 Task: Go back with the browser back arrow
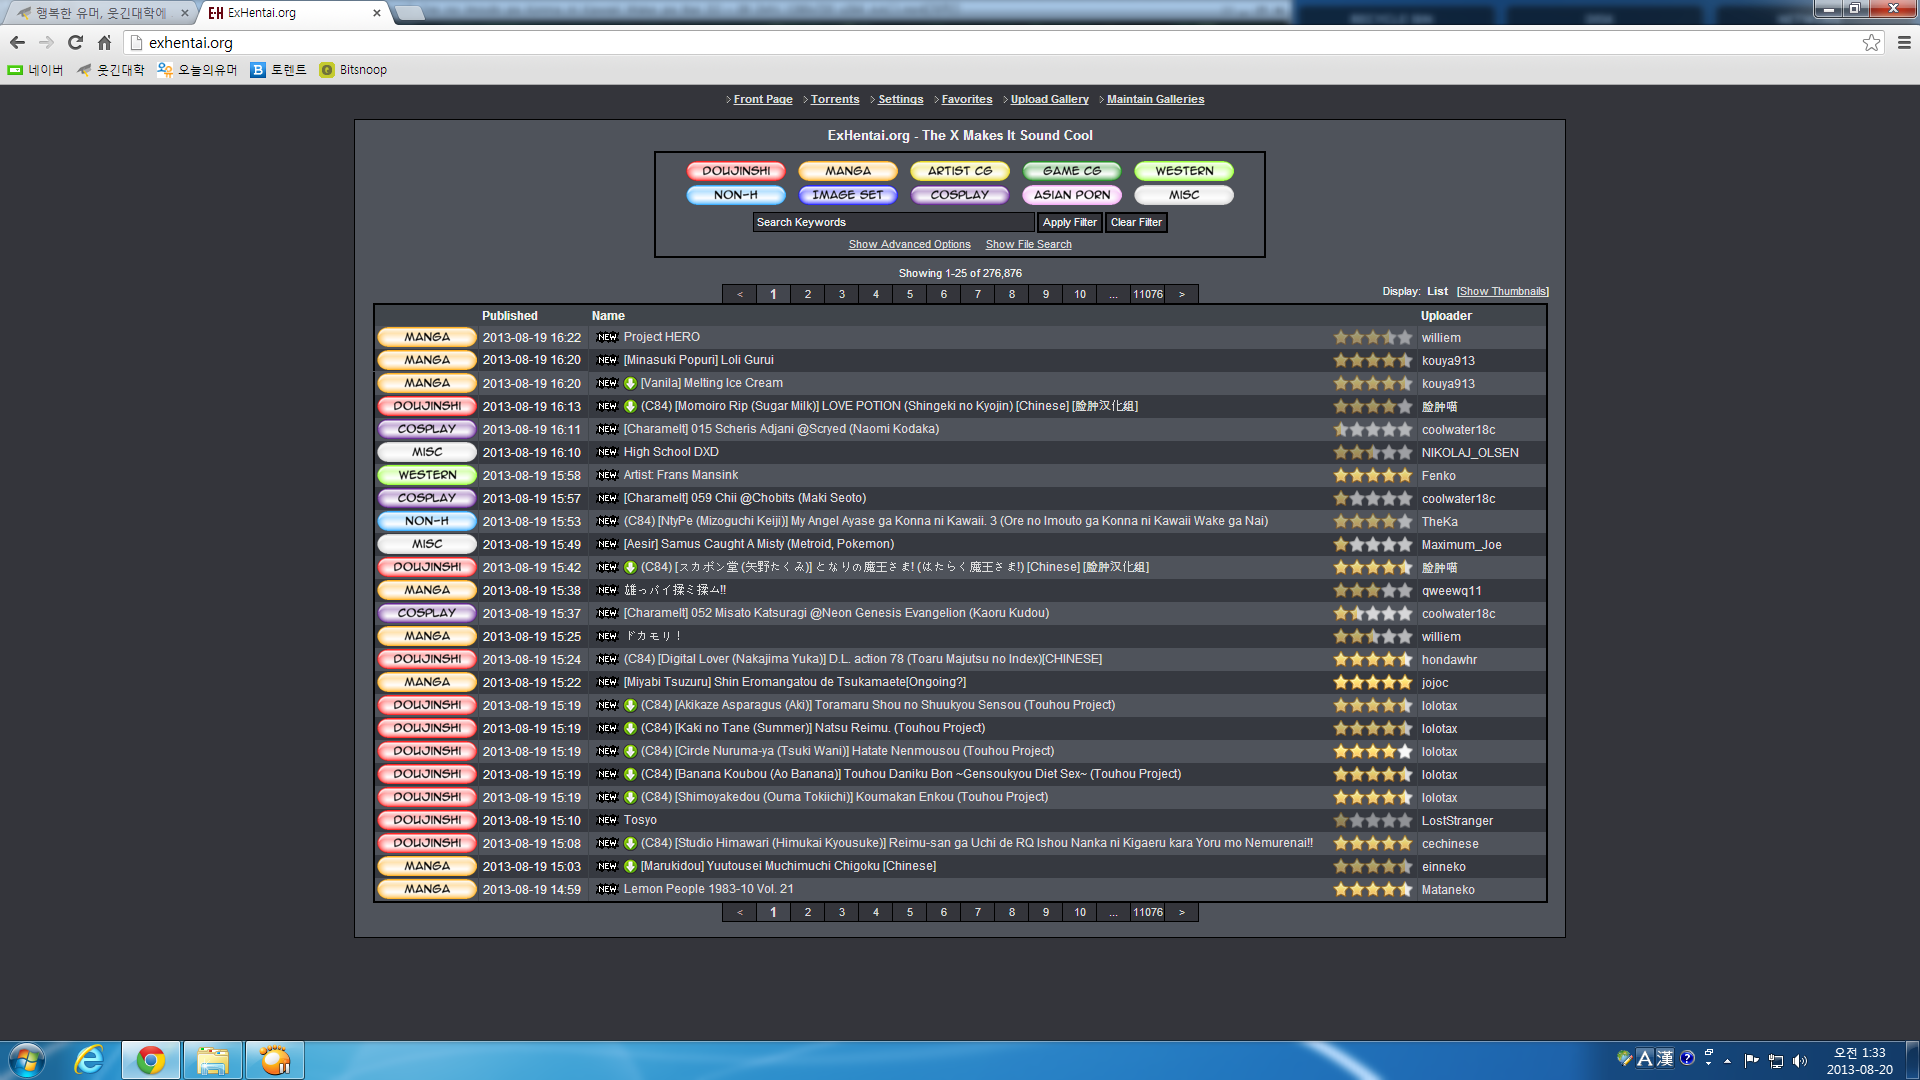pos(17,42)
